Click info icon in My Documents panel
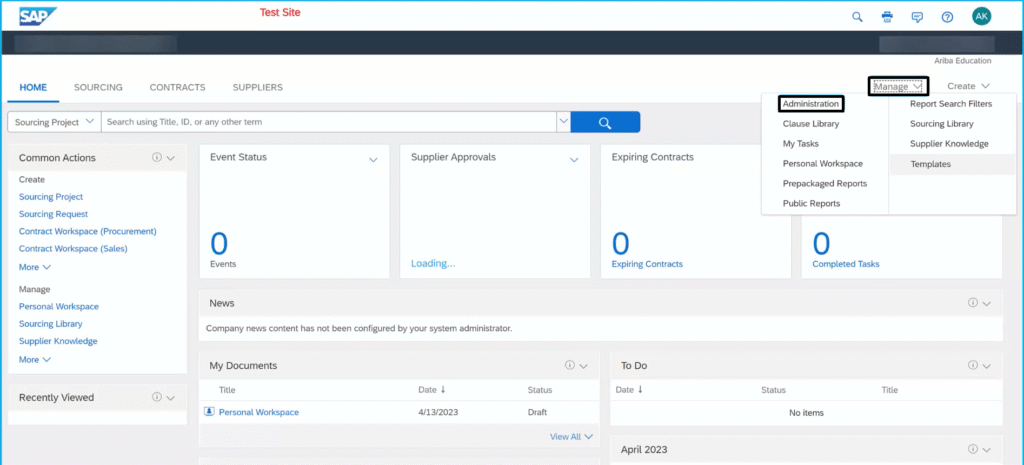The image size is (1024, 465). (570, 366)
